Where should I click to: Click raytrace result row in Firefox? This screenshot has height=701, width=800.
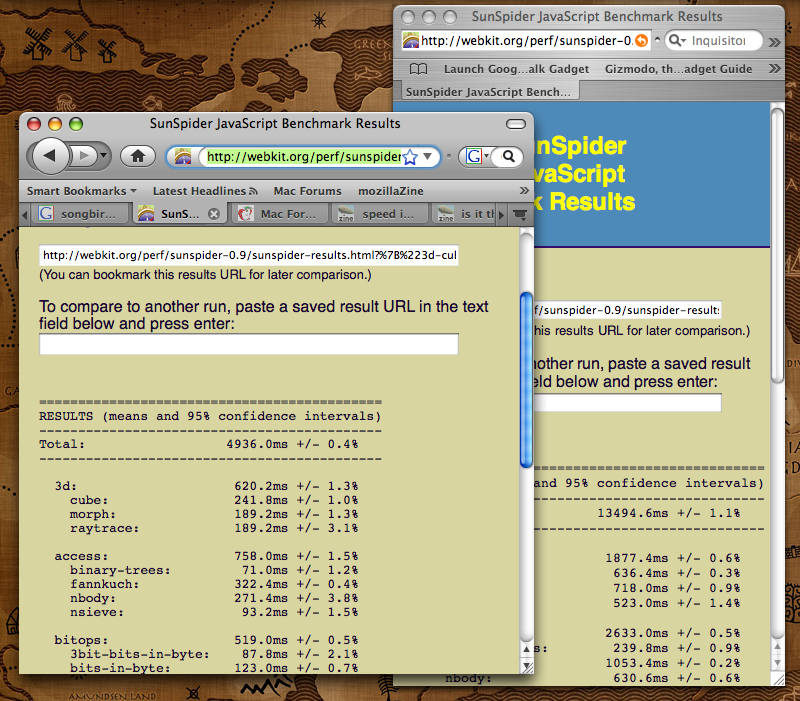(x=214, y=528)
